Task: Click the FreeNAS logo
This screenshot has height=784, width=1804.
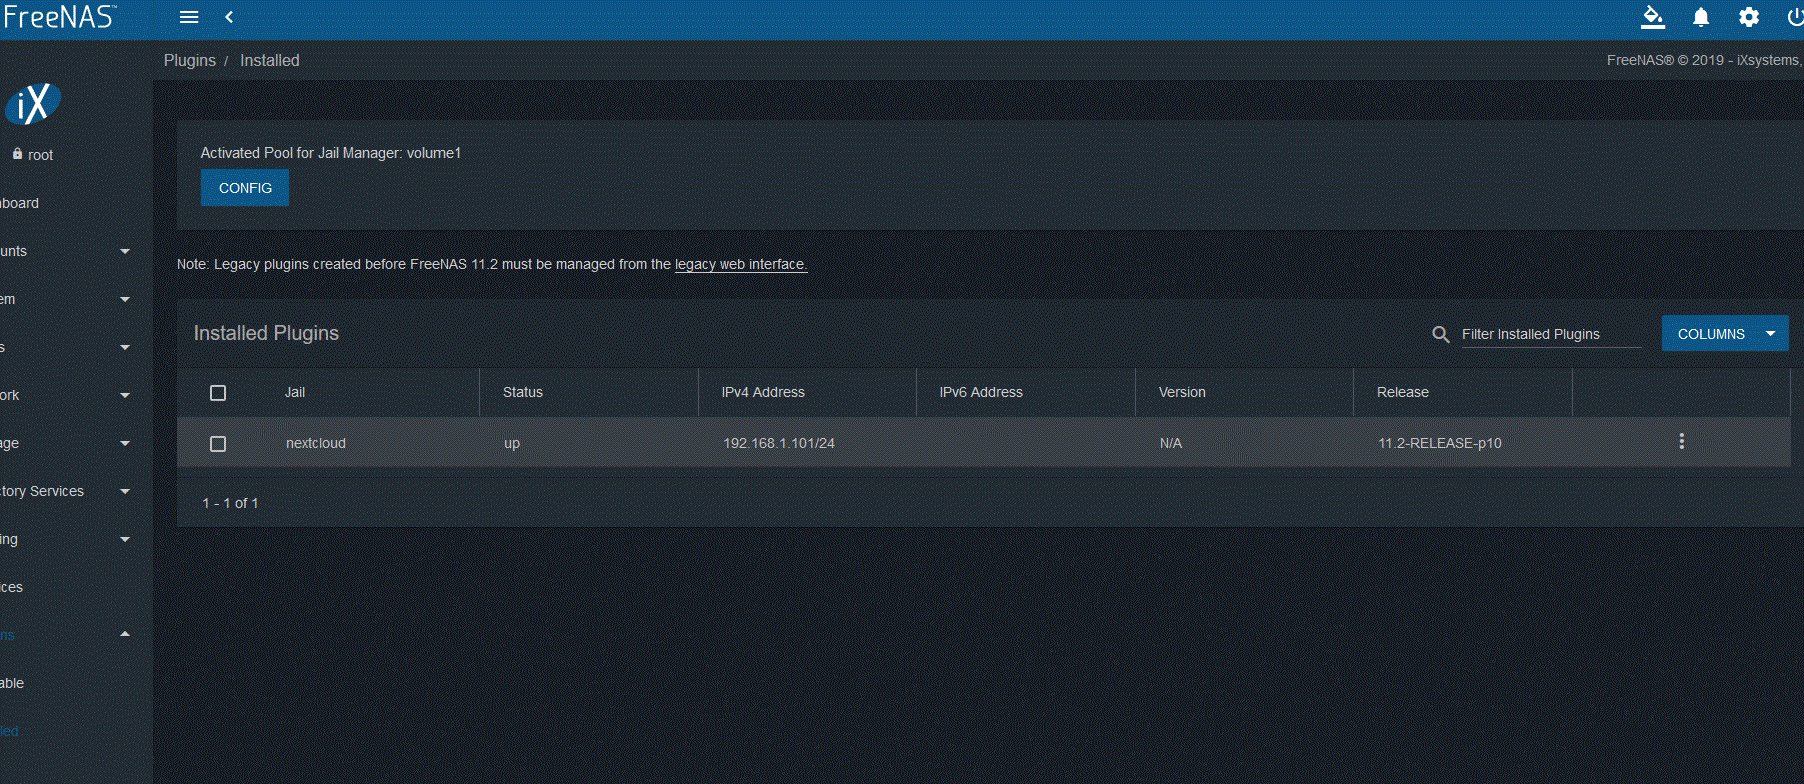Action: [x=59, y=16]
